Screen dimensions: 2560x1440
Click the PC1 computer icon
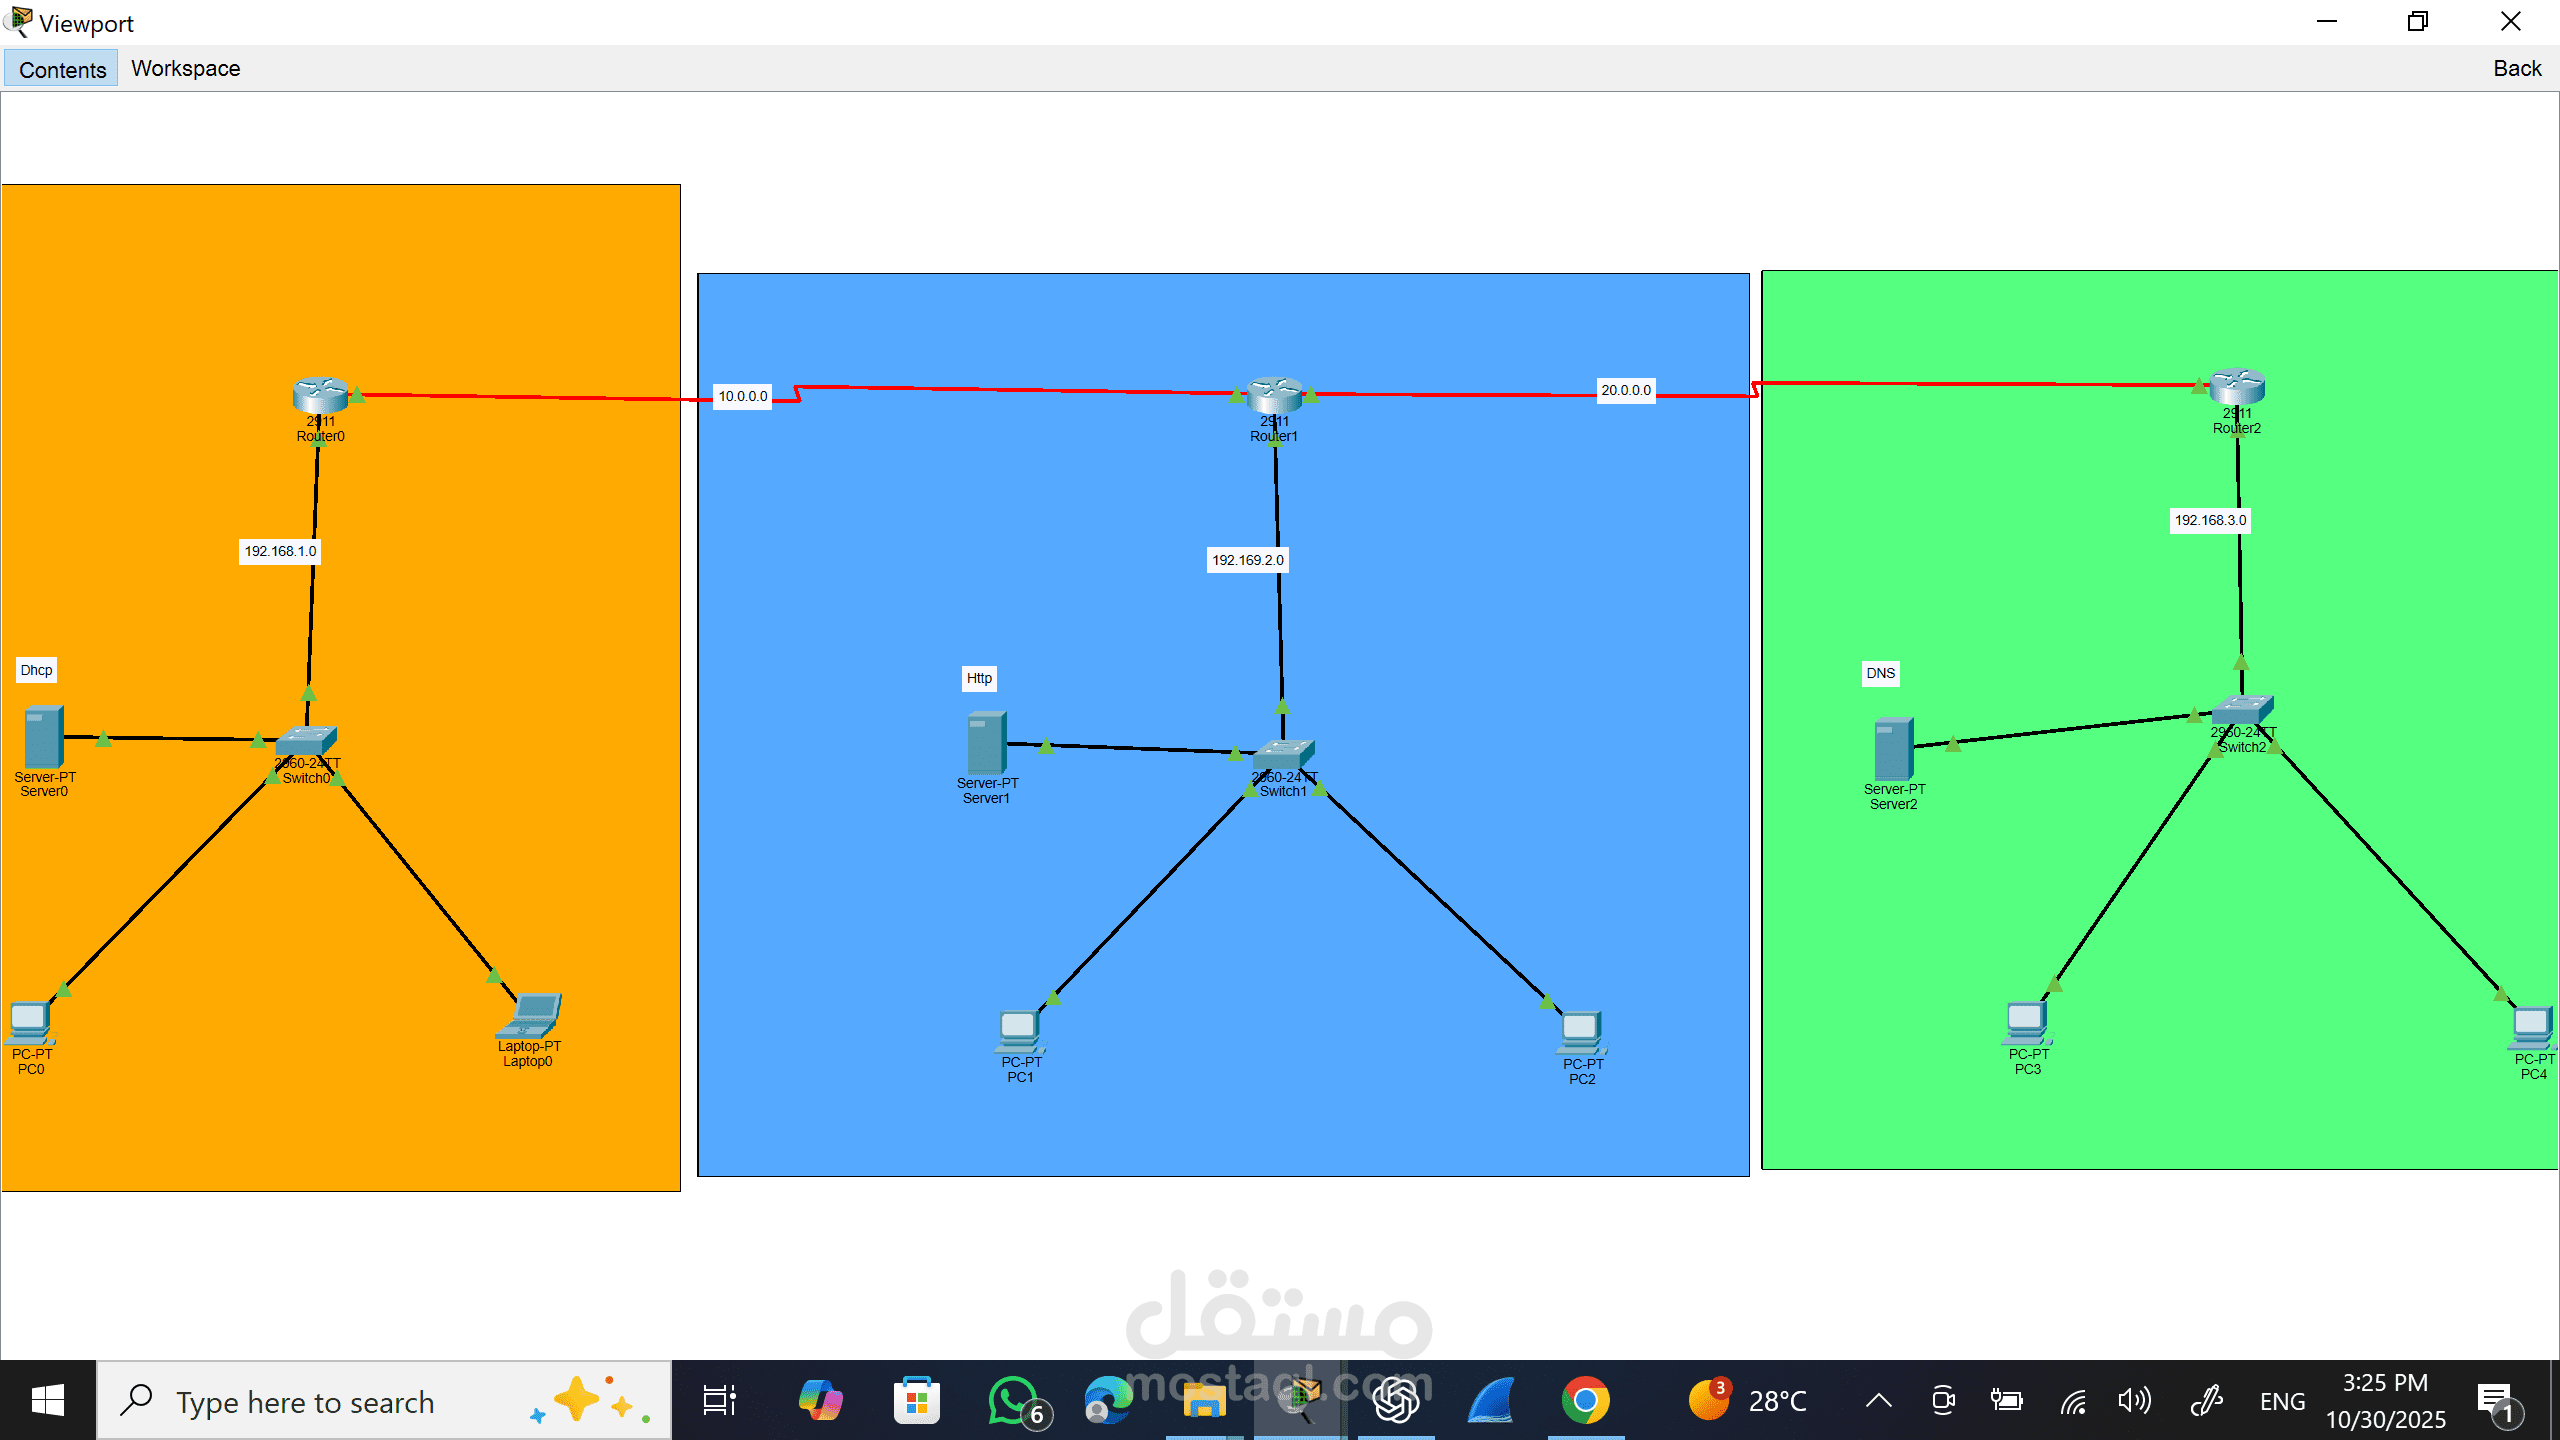click(1019, 1031)
